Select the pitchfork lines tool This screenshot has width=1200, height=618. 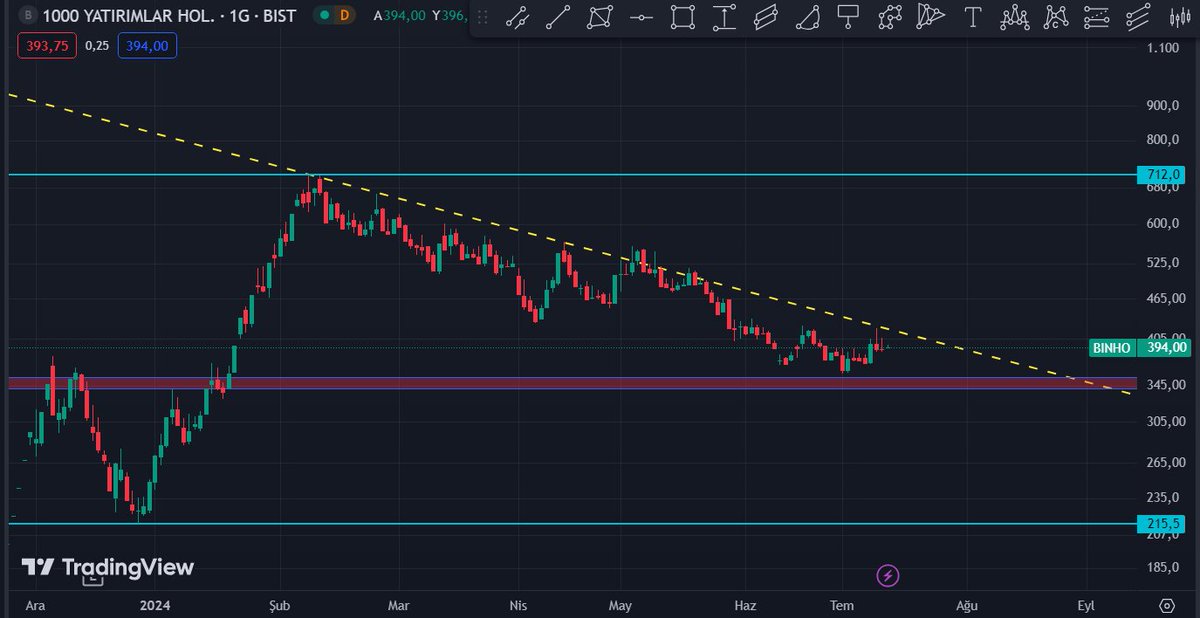point(1138,17)
